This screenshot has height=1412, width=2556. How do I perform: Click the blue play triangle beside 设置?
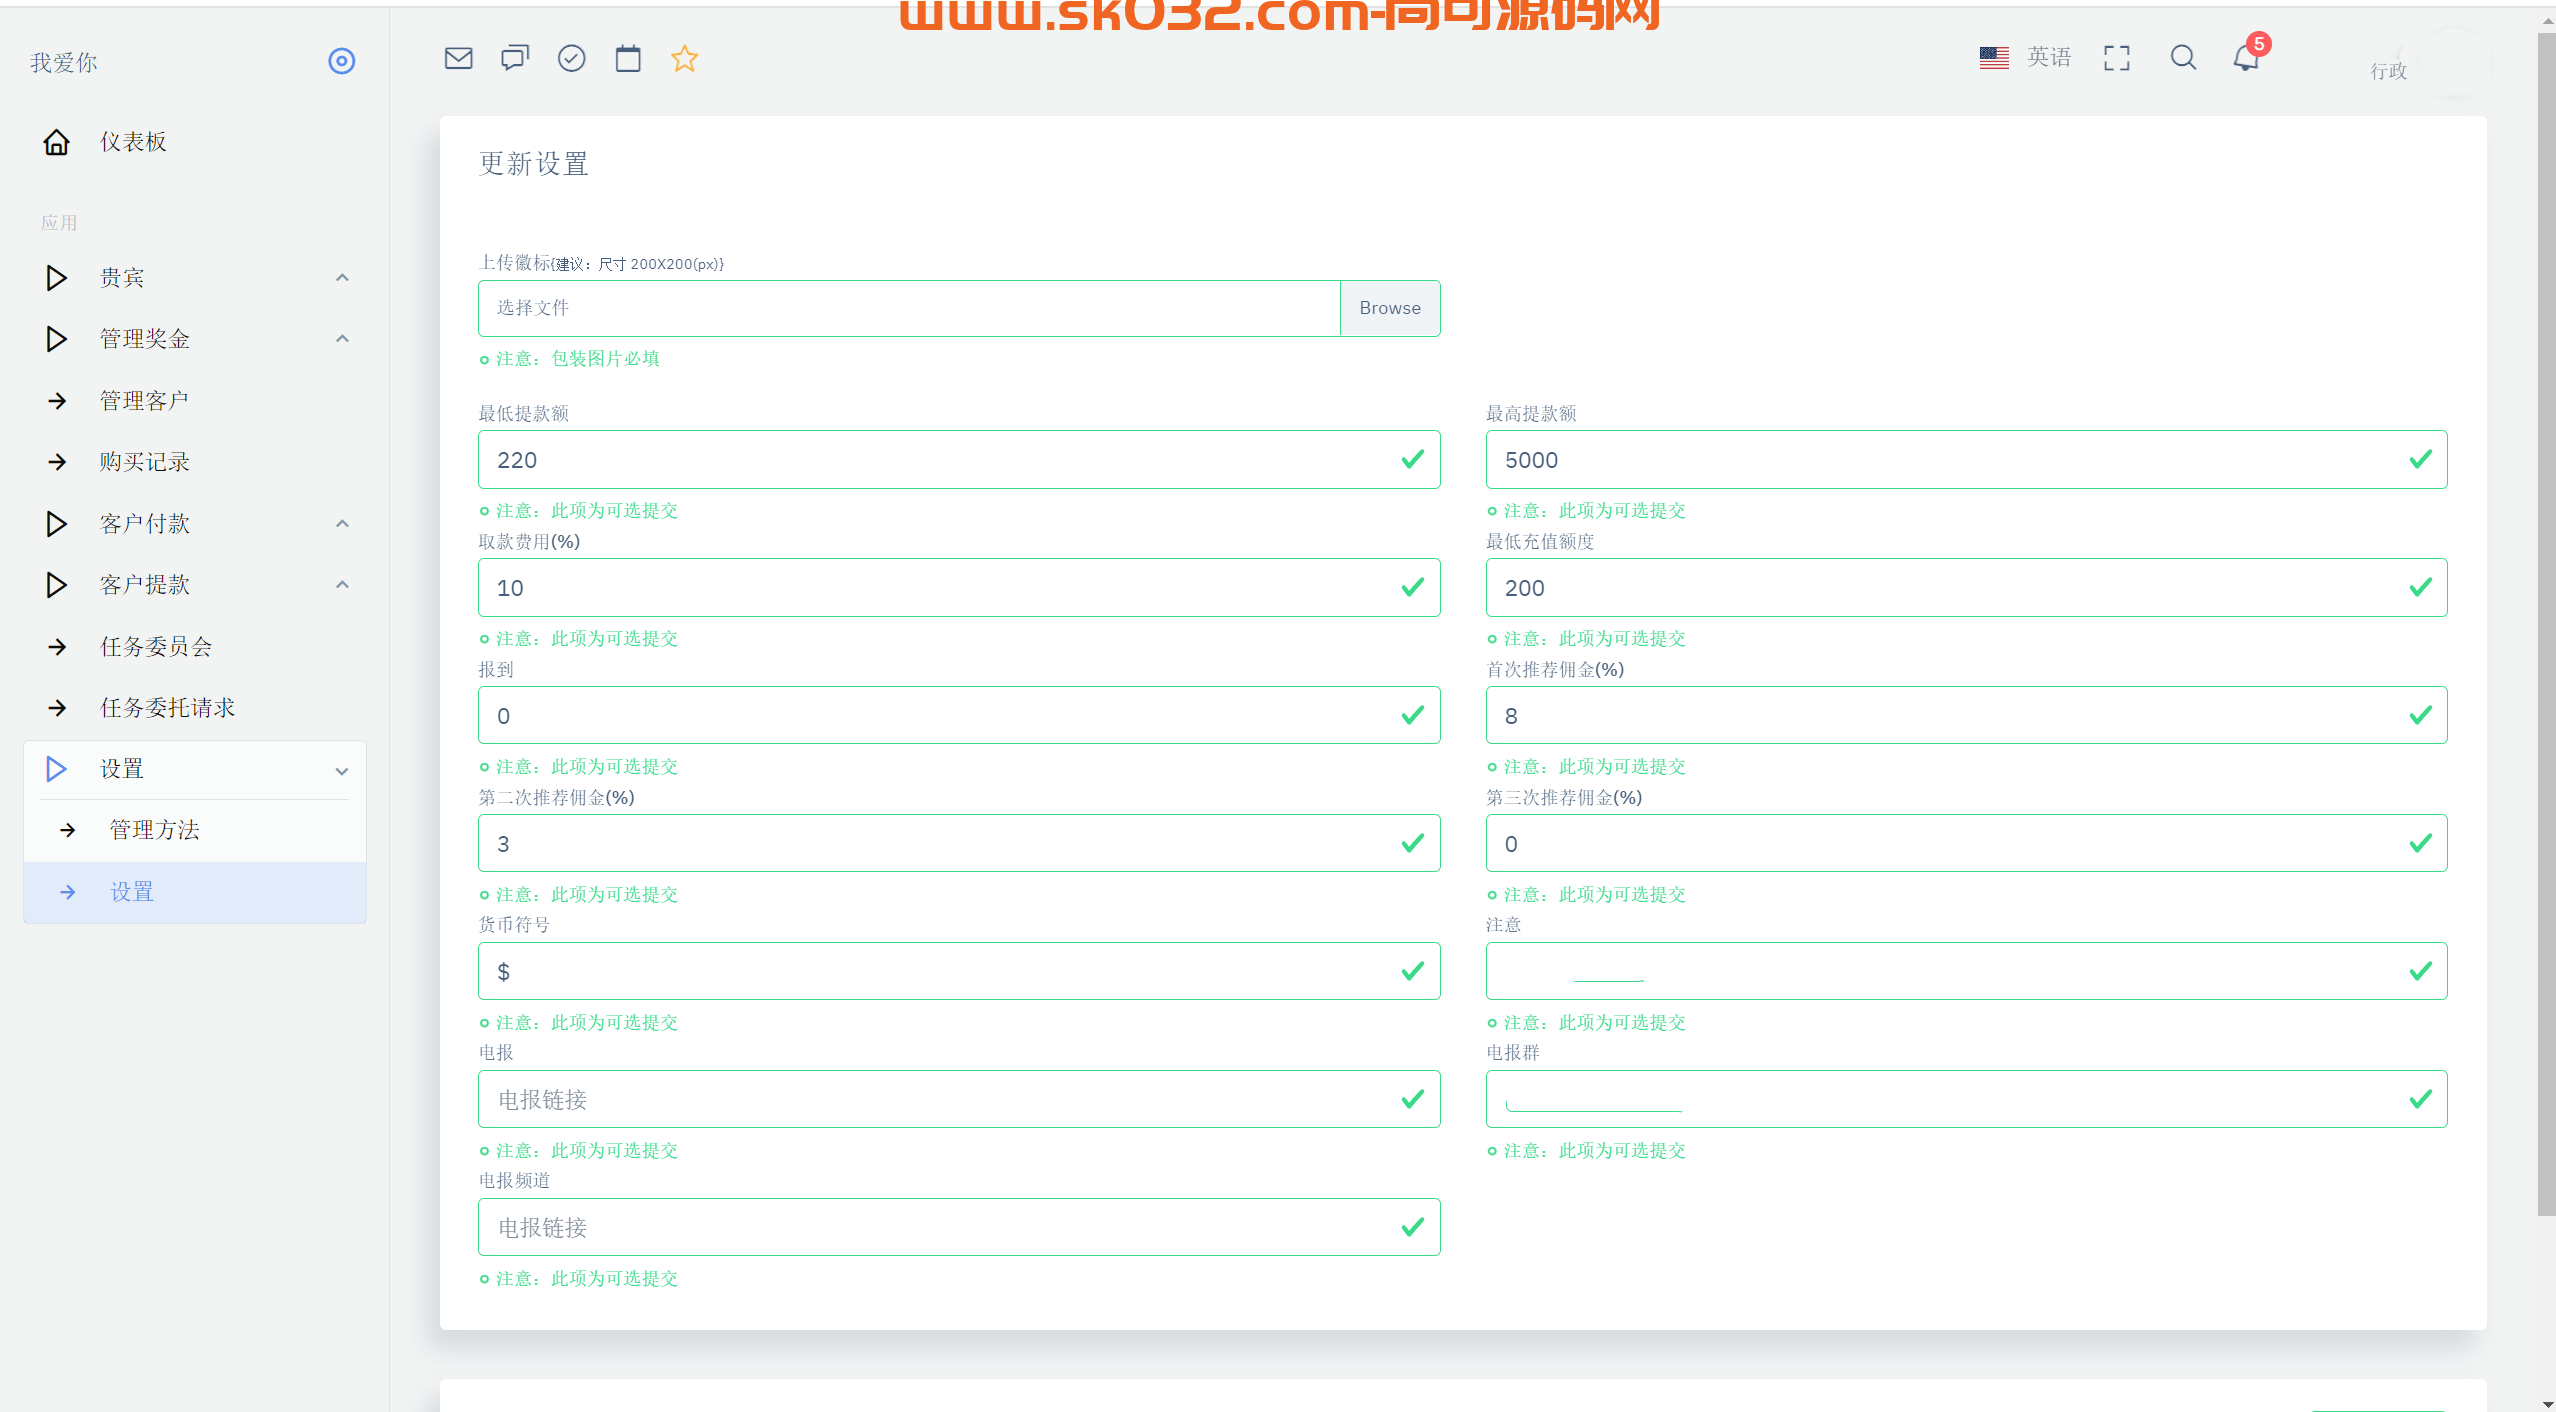(x=57, y=769)
